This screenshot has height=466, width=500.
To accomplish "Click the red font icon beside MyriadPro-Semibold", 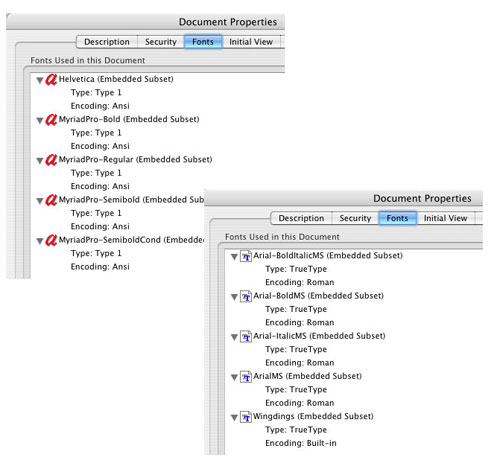I will (x=51, y=200).
